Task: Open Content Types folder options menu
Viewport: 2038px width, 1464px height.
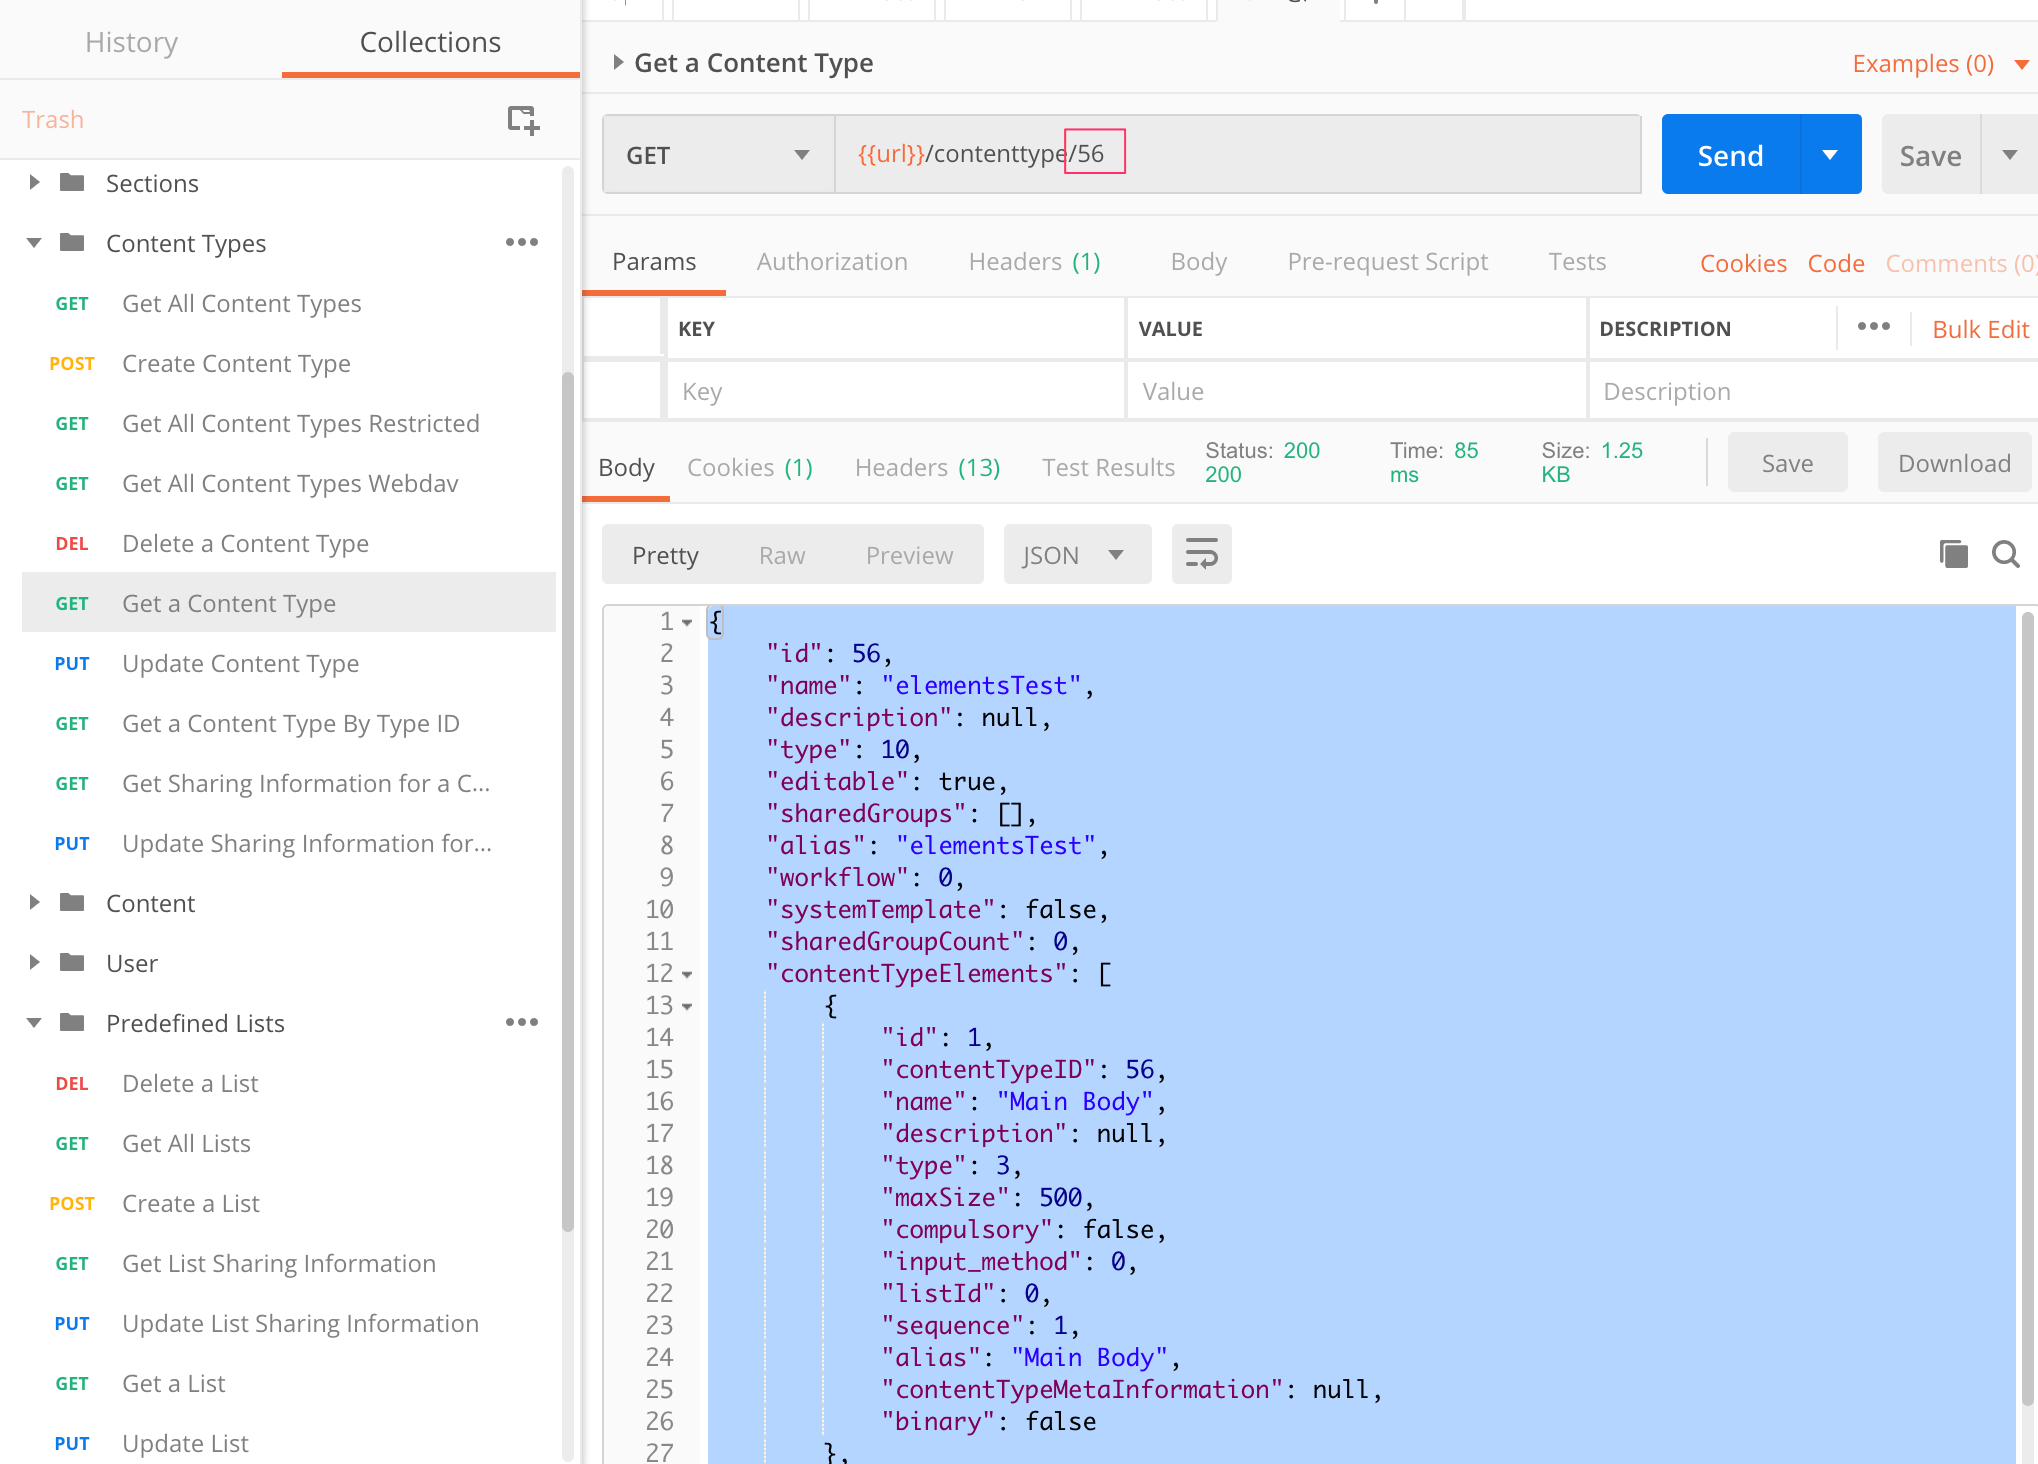Action: 521,243
